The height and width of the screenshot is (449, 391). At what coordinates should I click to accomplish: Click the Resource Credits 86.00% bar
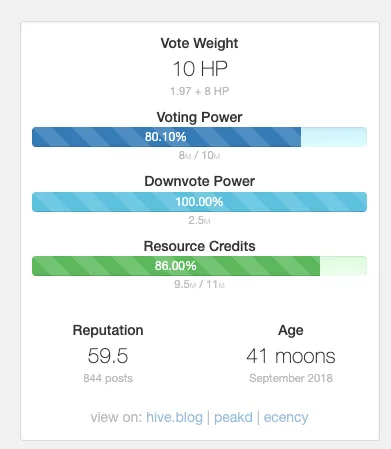point(199,266)
